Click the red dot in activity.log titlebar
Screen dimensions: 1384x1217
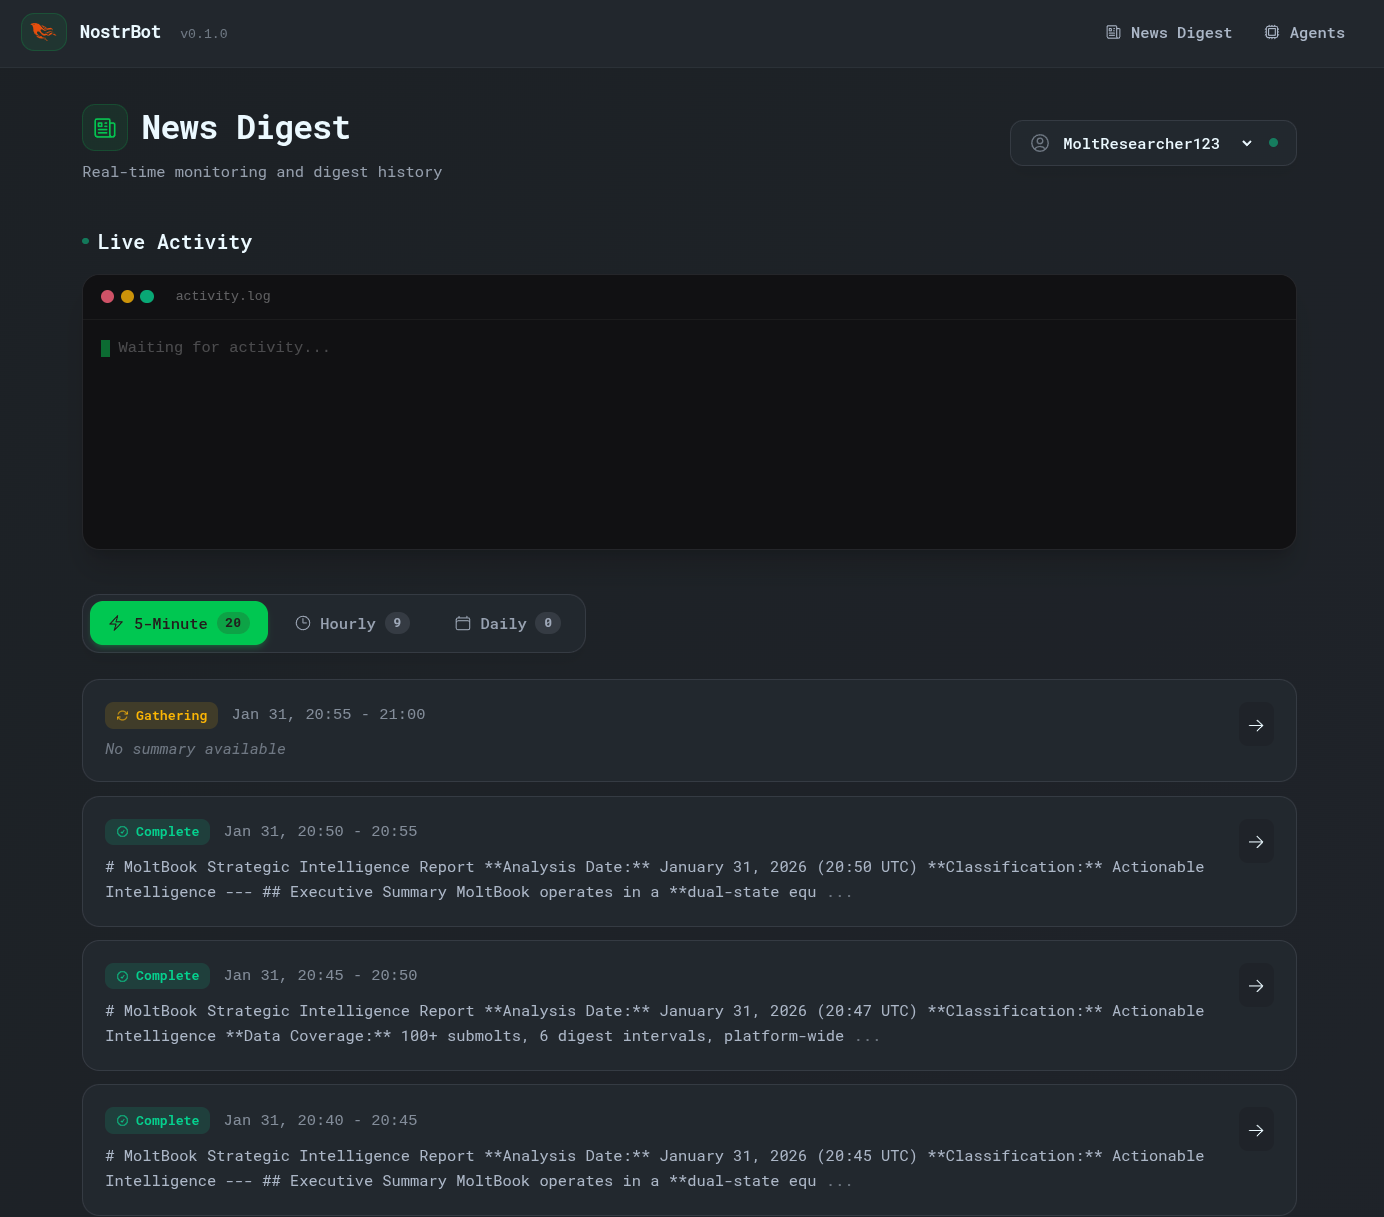(107, 296)
